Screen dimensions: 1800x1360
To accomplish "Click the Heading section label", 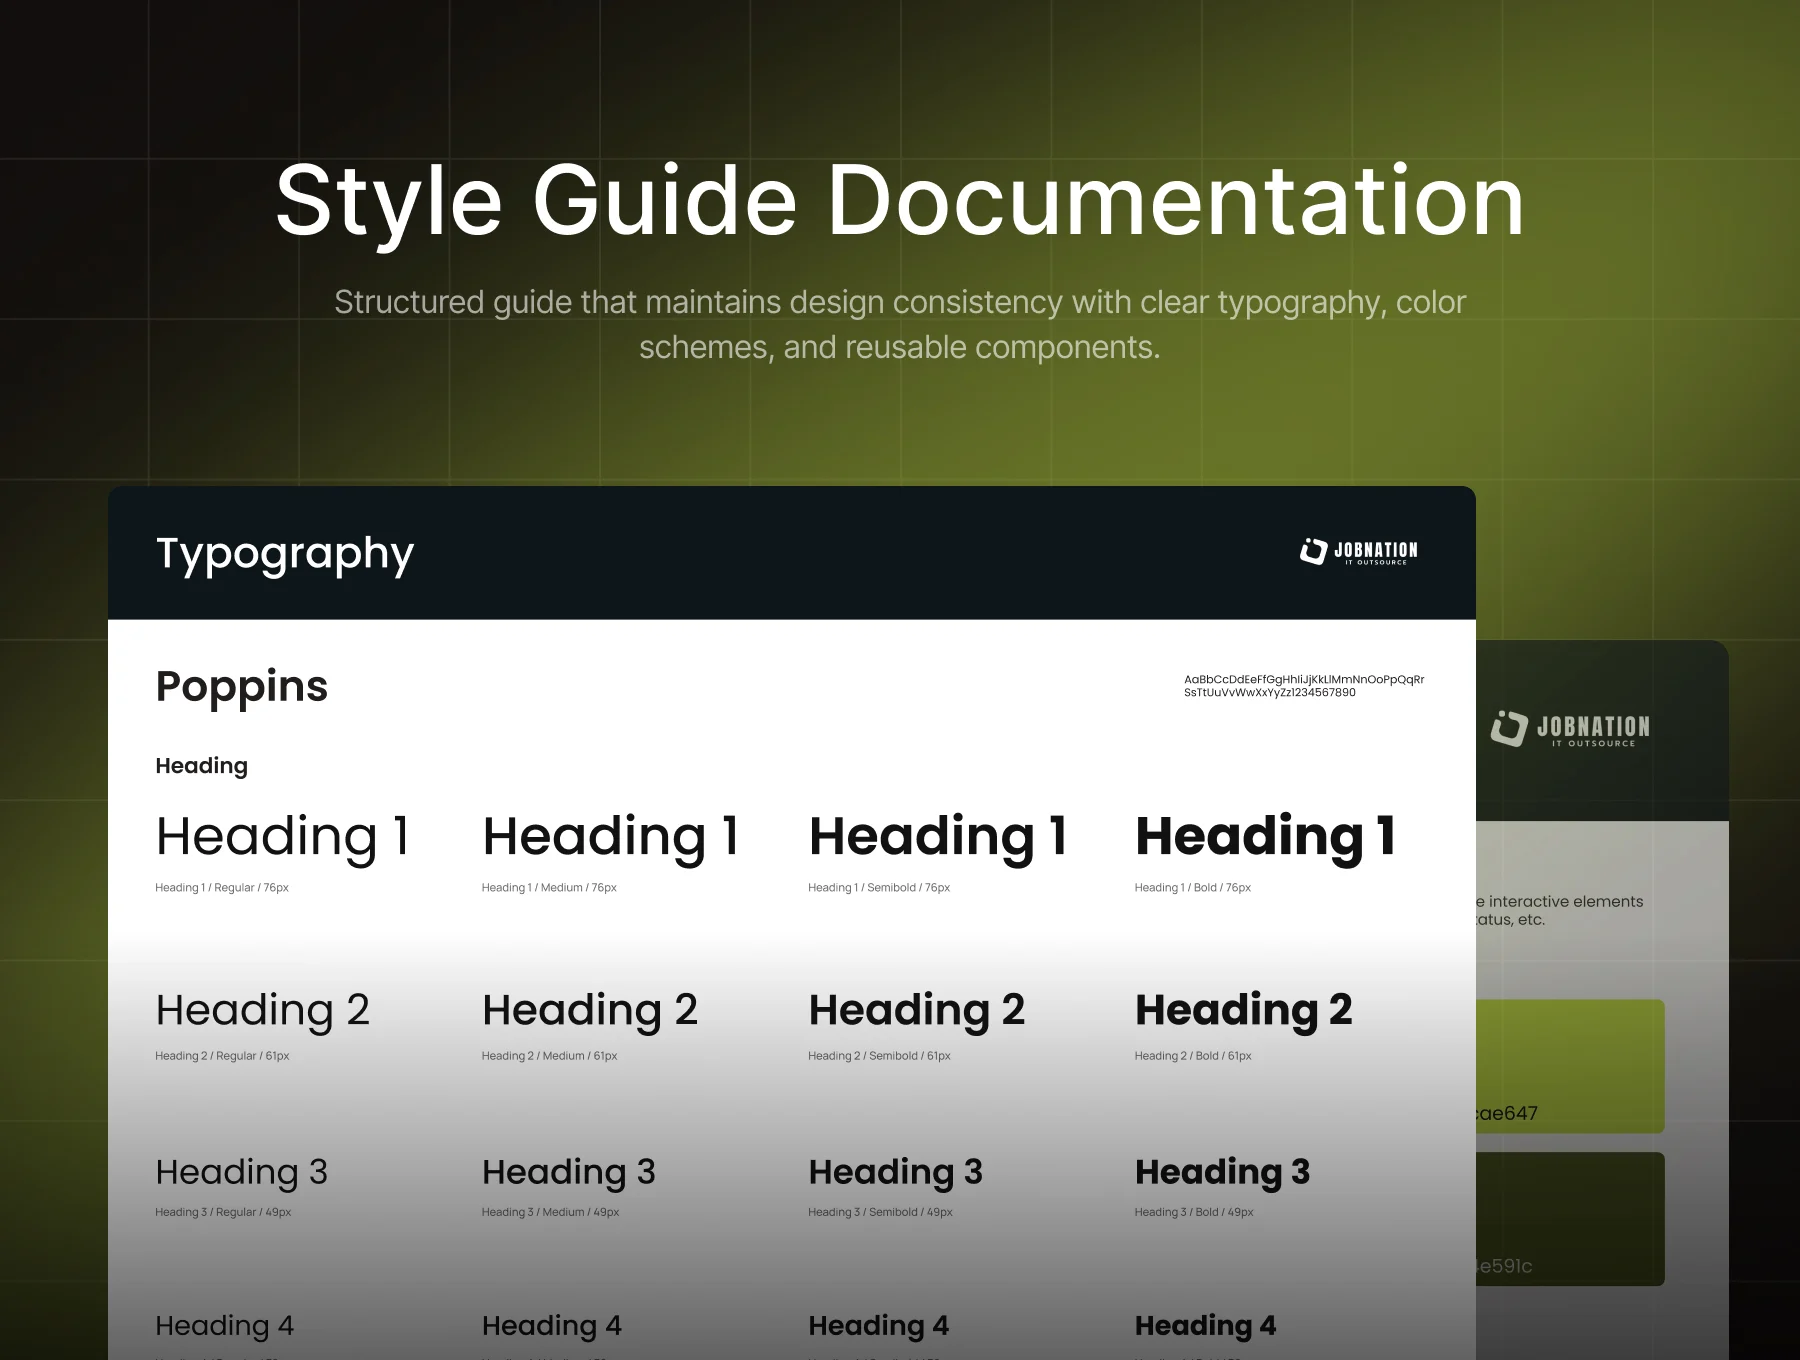I will click(x=201, y=765).
